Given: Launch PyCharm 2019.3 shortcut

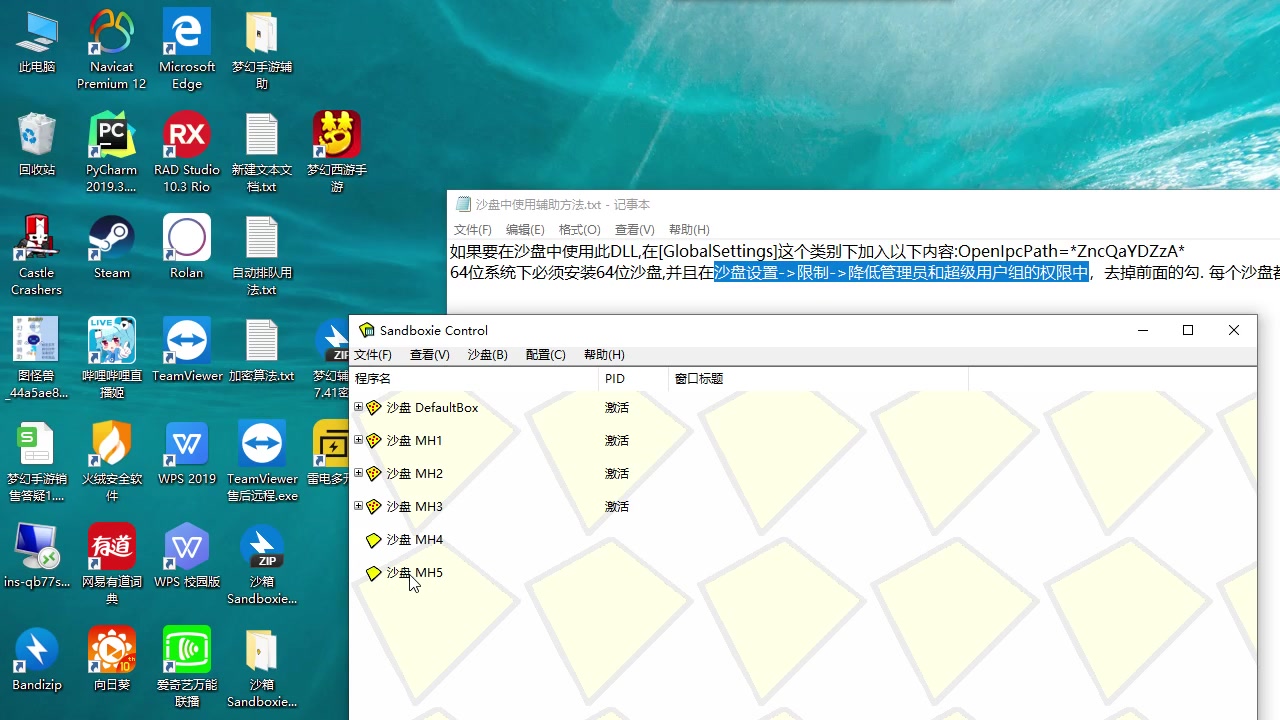Looking at the screenshot, I should [x=111, y=153].
